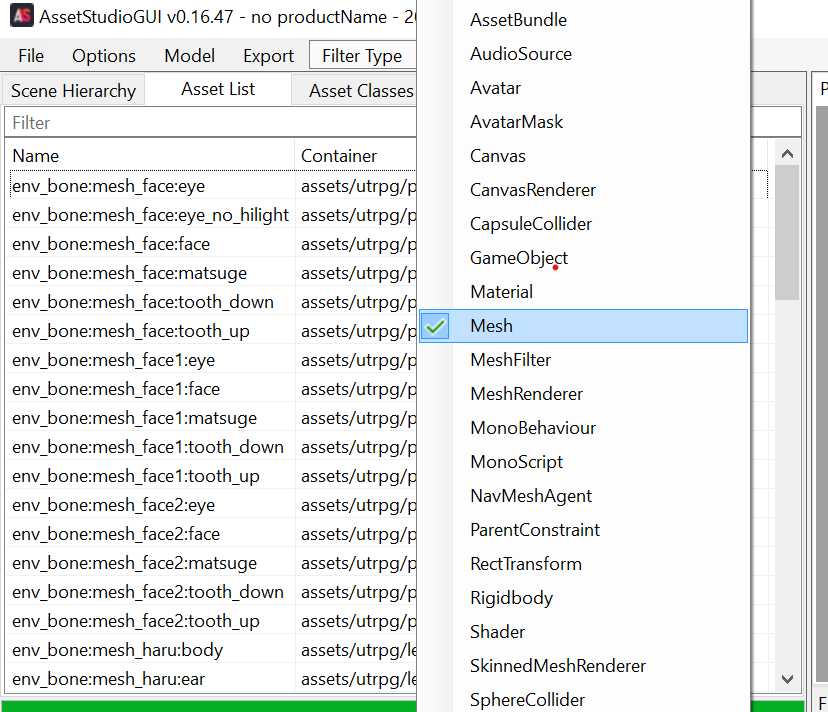Switch to Asset Classes tab
The height and width of the screenshot is (712, 828).
point(354,90)
